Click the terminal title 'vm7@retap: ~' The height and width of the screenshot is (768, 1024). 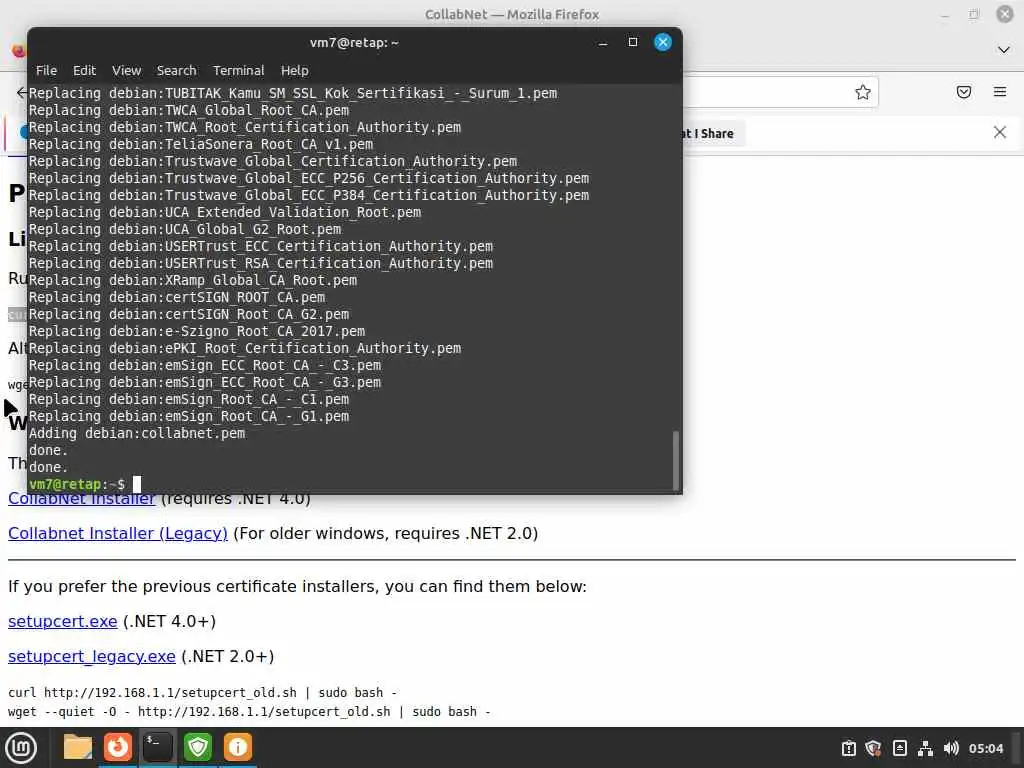[354, 42]
